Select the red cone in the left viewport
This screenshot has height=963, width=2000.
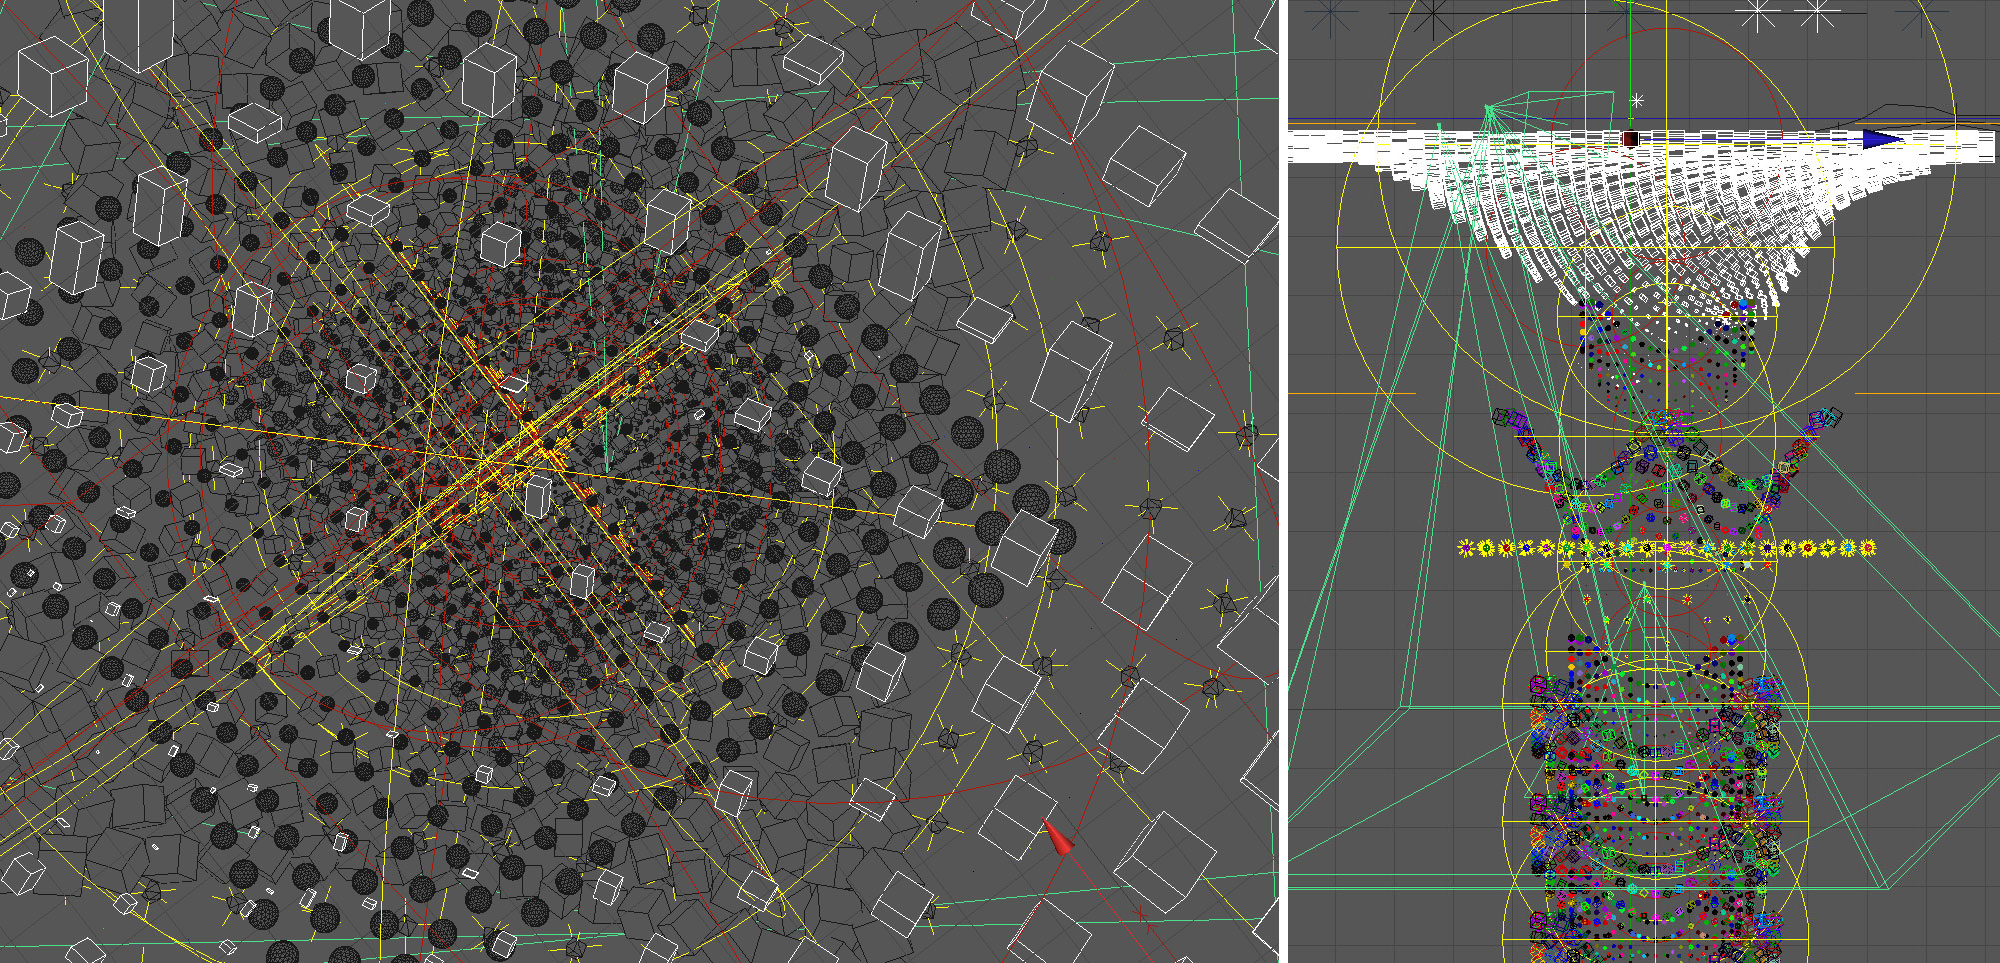tap(1059, 838)
